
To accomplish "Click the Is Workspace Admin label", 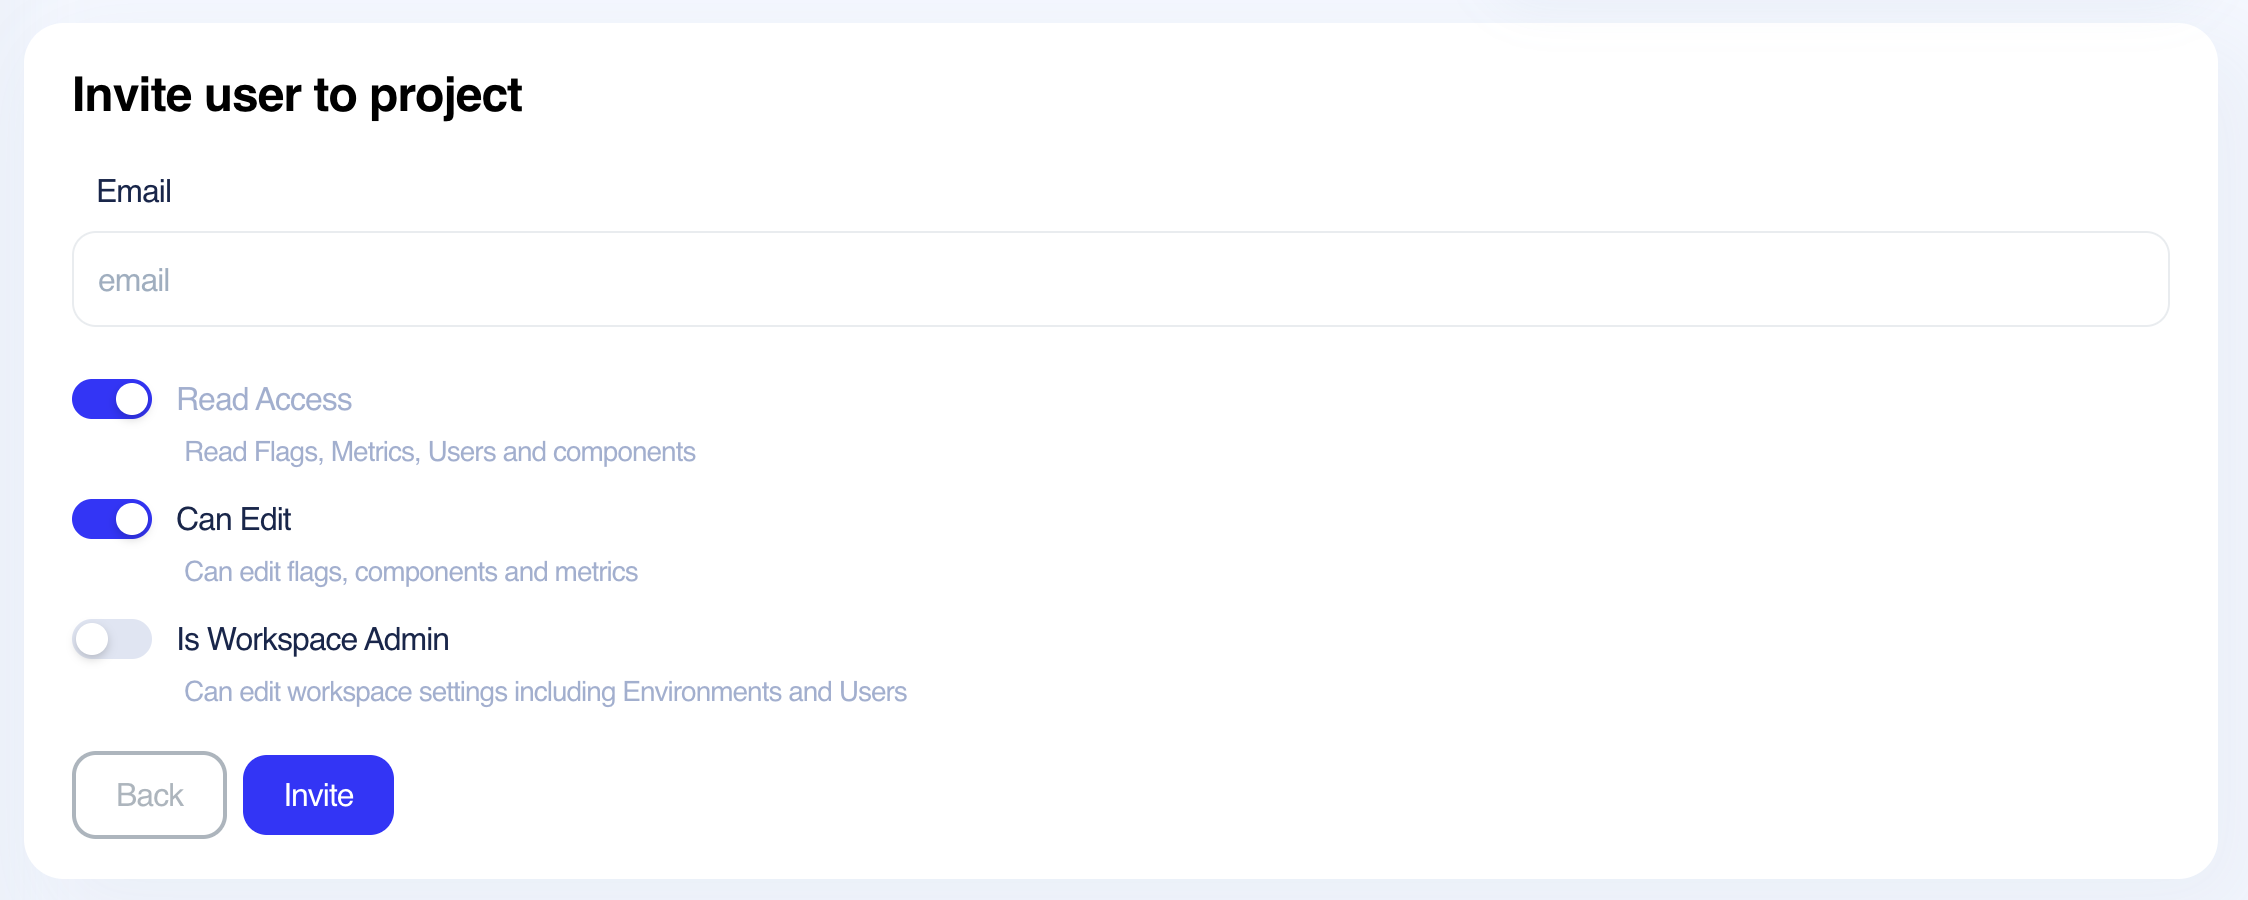I will [x=313, y=639].
